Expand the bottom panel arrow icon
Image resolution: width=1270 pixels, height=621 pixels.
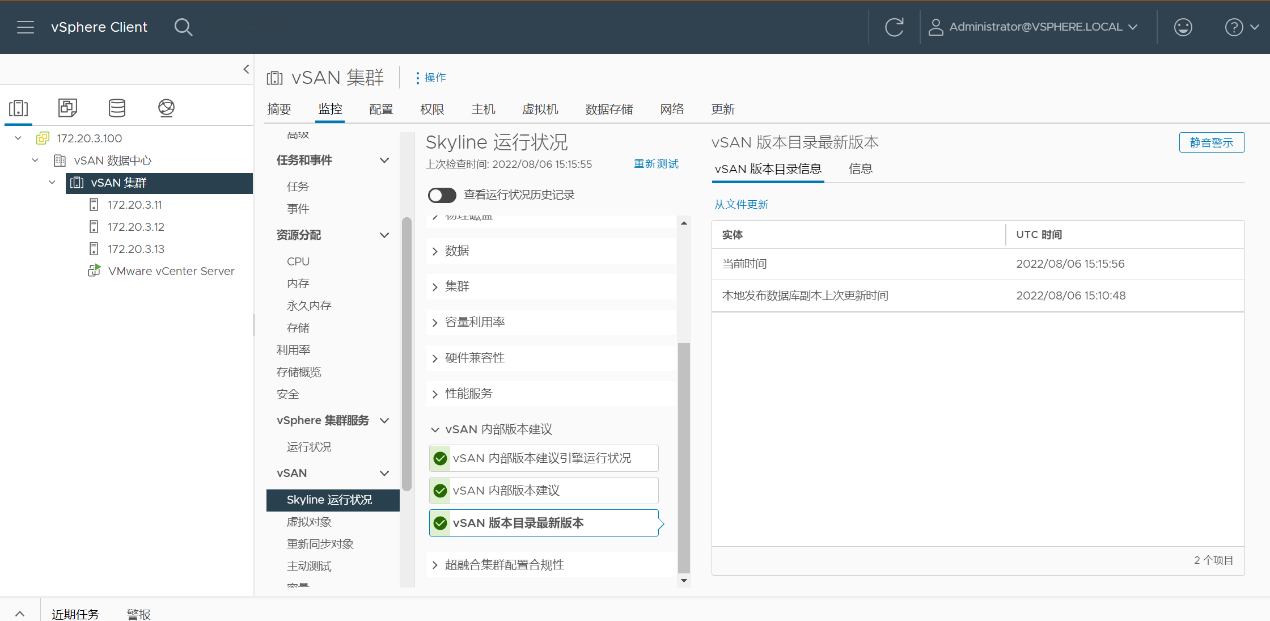coord(20,613)
